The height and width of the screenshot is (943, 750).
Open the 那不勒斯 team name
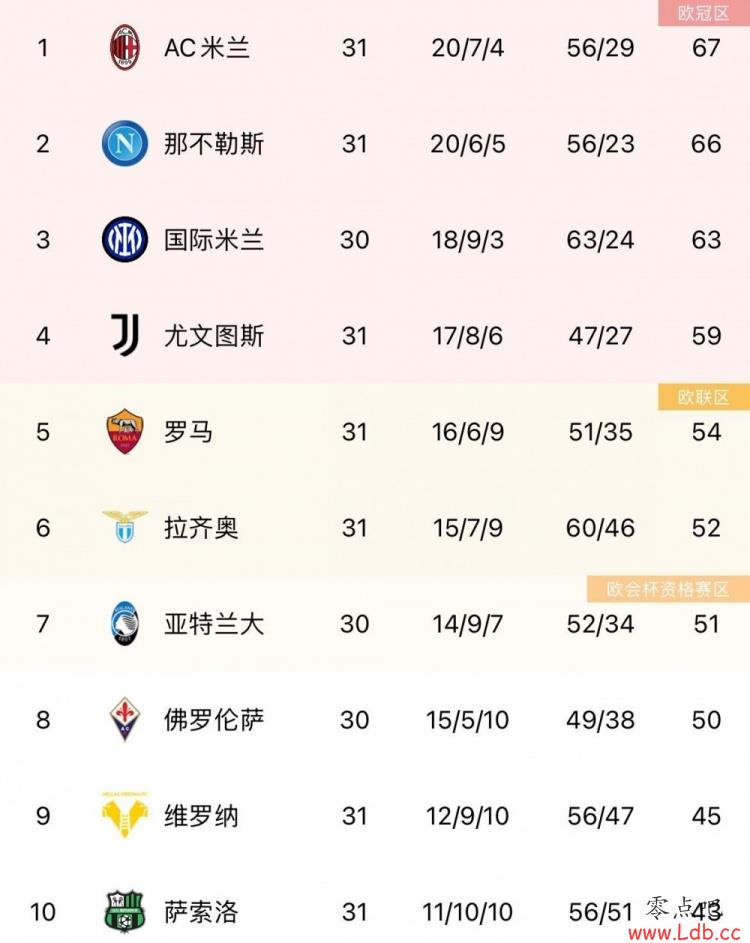coord(214,144)
